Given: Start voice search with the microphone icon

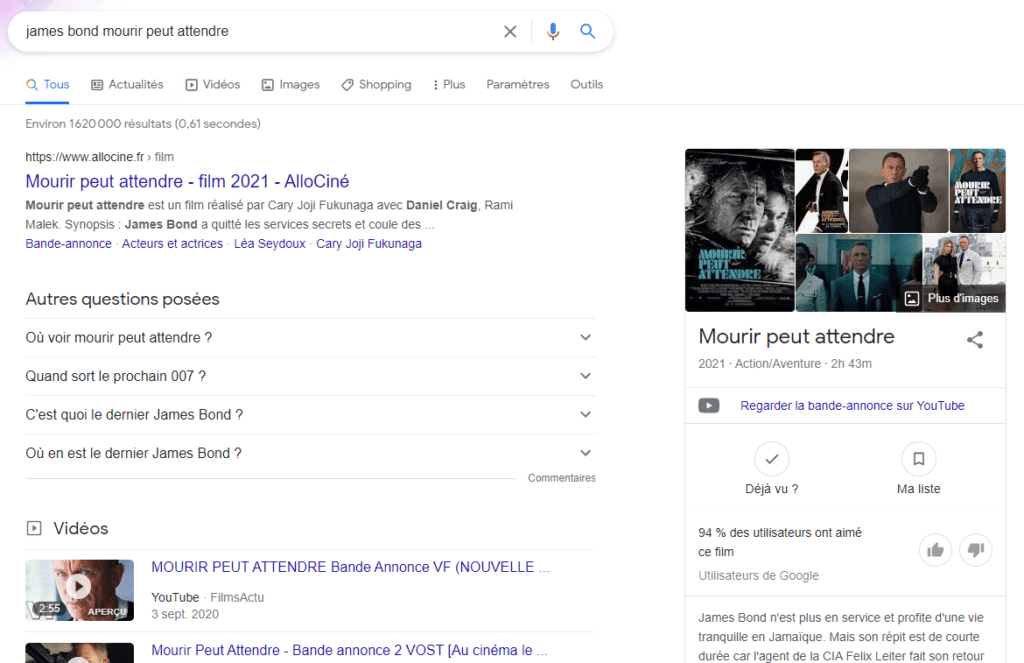Looking at the screenshot, I should [x=553, y=32].
